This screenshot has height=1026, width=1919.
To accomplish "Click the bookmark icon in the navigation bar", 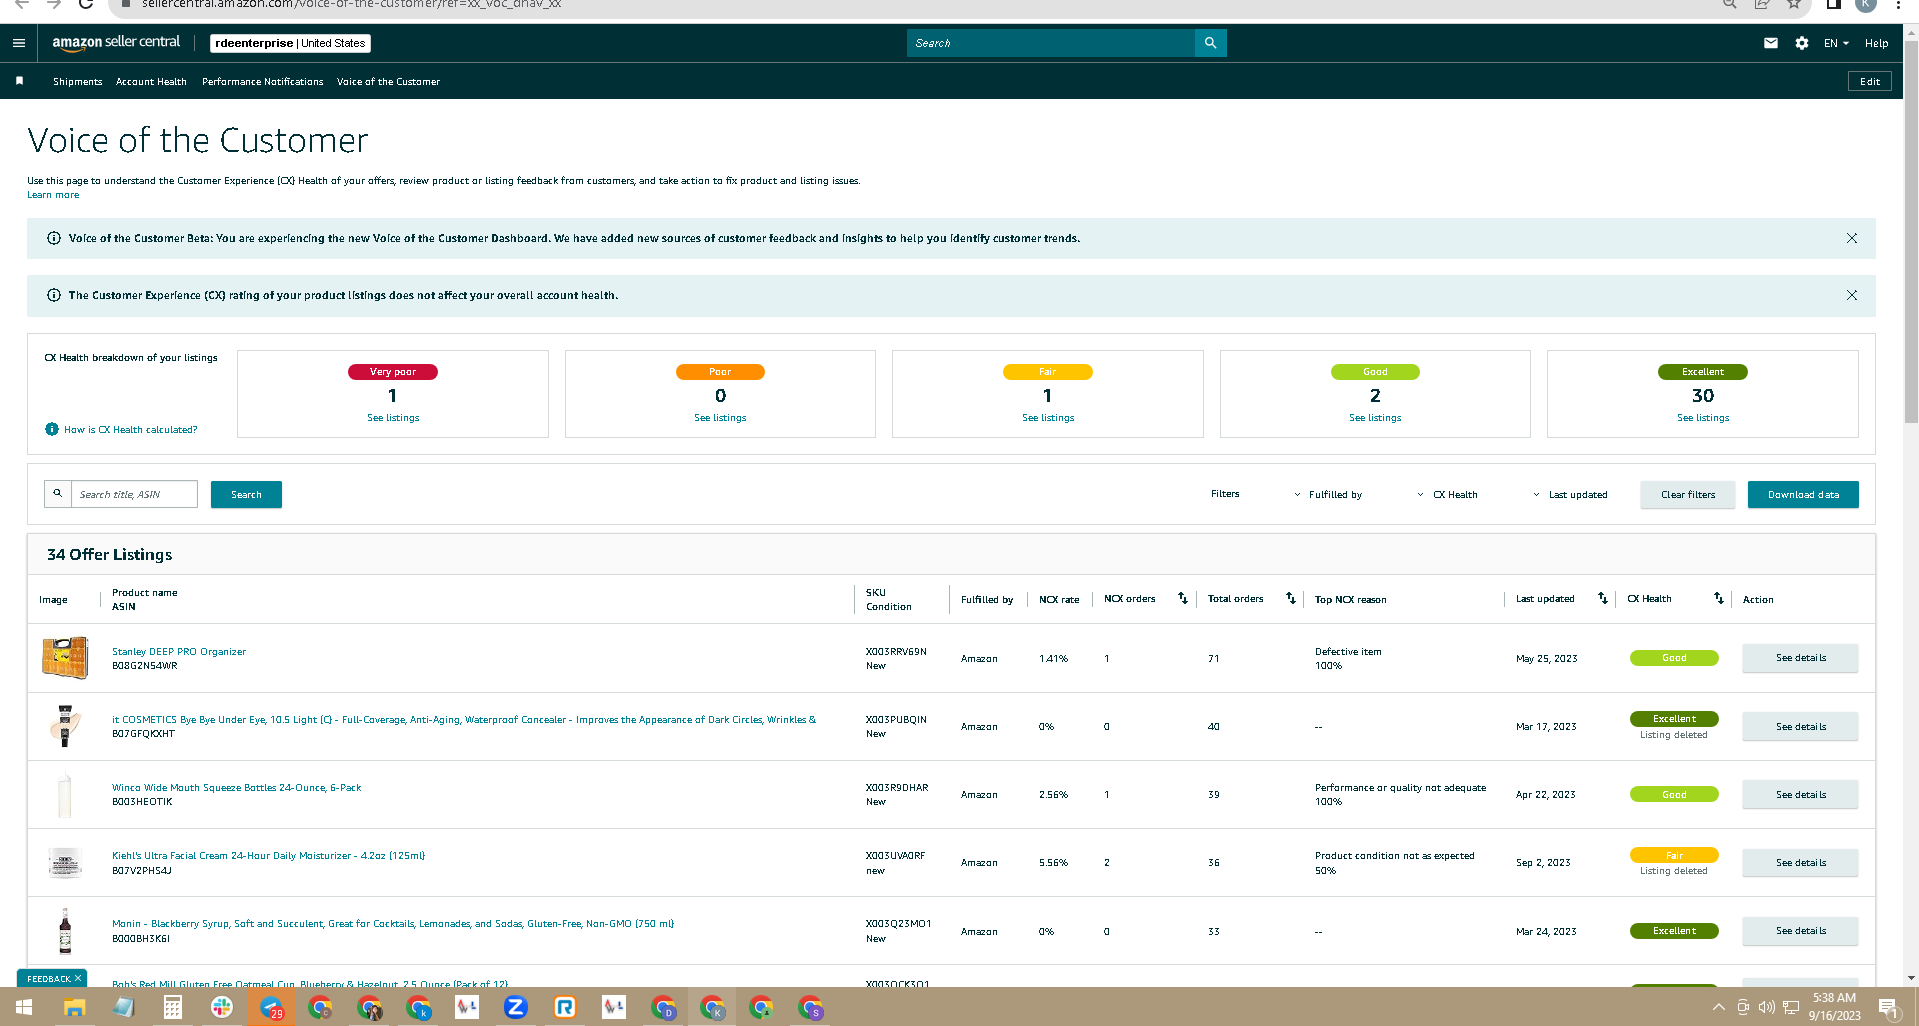I will pos(19,81).
